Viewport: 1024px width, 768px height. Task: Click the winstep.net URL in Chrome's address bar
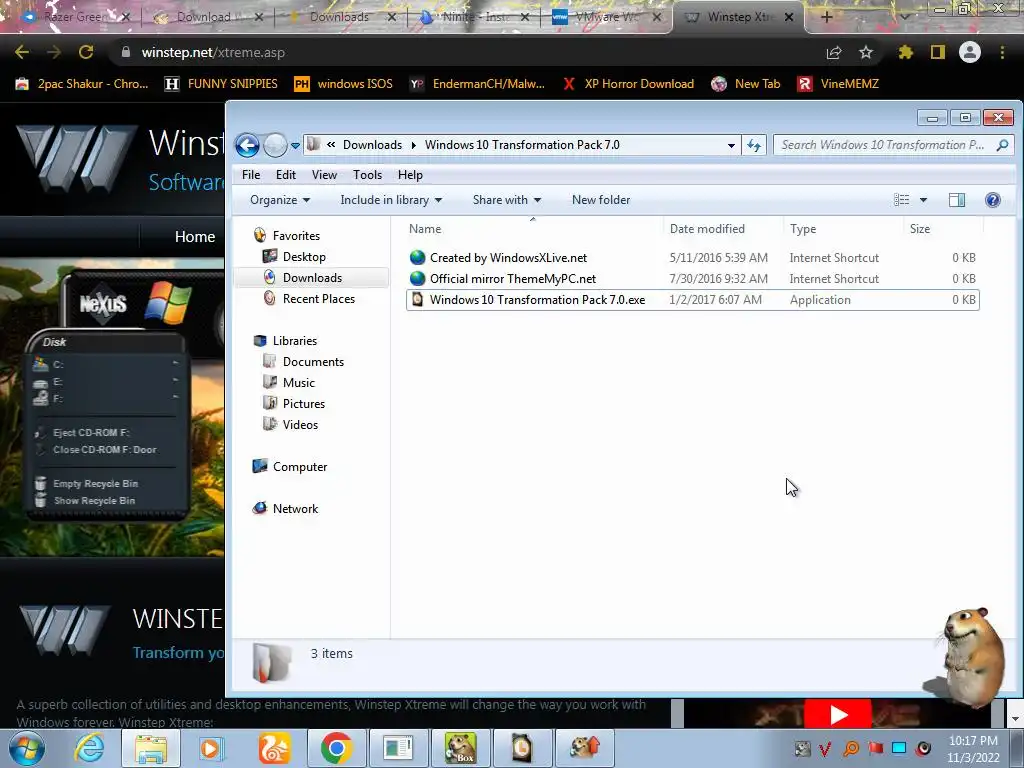(213, 52)
